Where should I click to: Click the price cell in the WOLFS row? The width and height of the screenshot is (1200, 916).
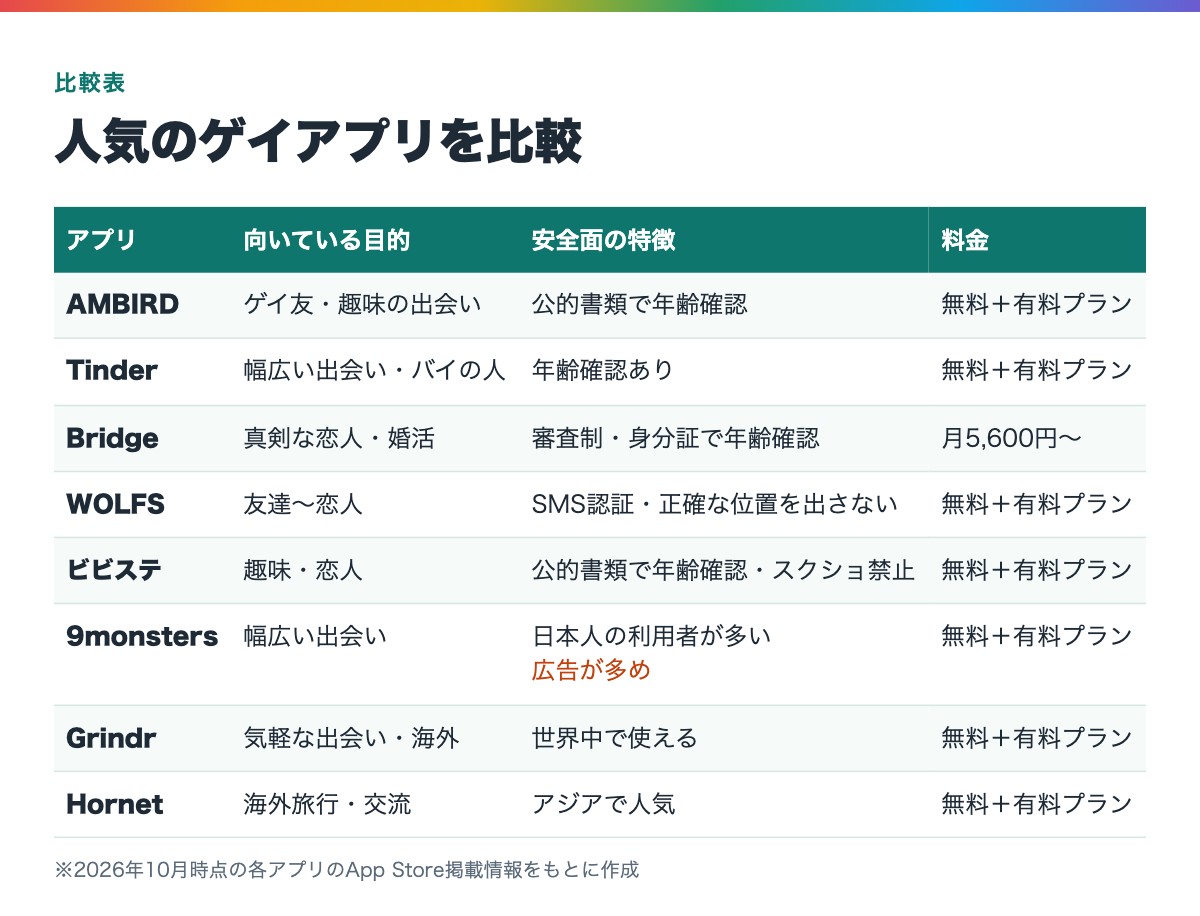[1037, 504]
